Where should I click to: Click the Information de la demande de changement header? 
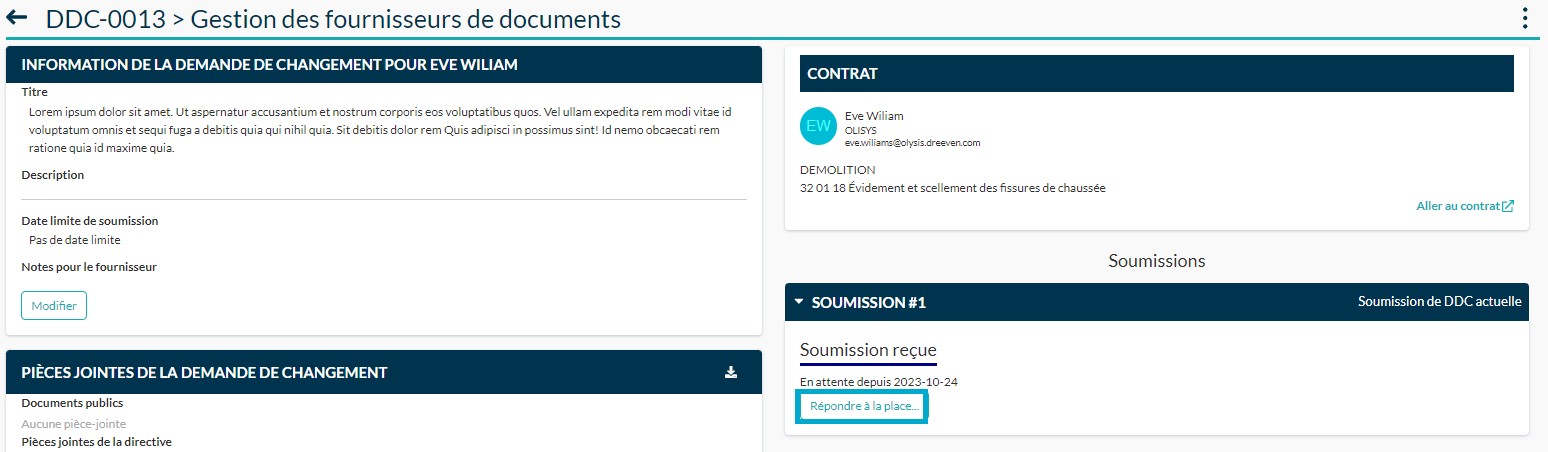point(384,65)
